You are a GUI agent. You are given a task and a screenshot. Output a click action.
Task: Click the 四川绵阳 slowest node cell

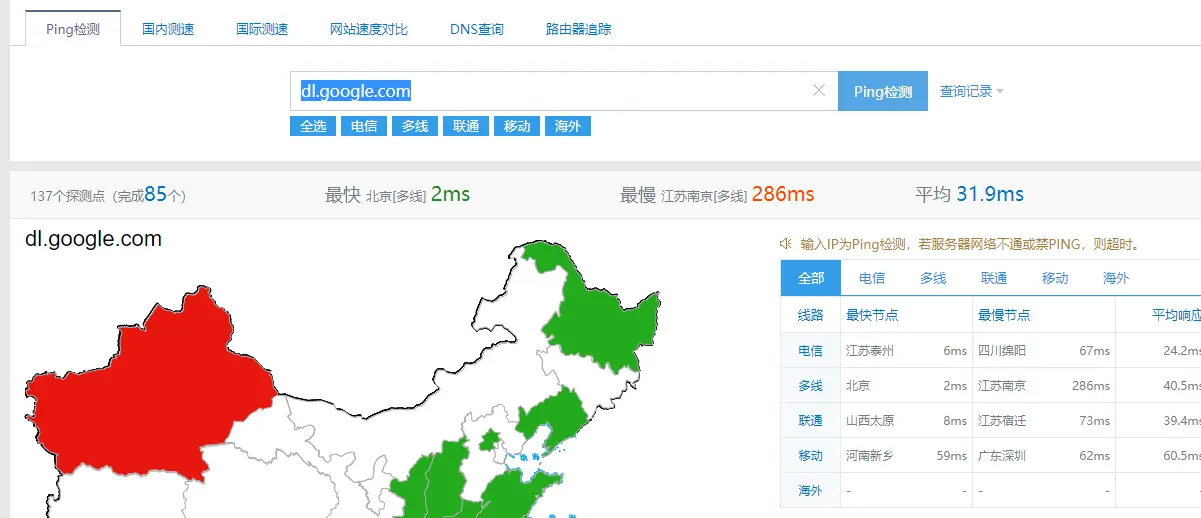coord(1004,350)
